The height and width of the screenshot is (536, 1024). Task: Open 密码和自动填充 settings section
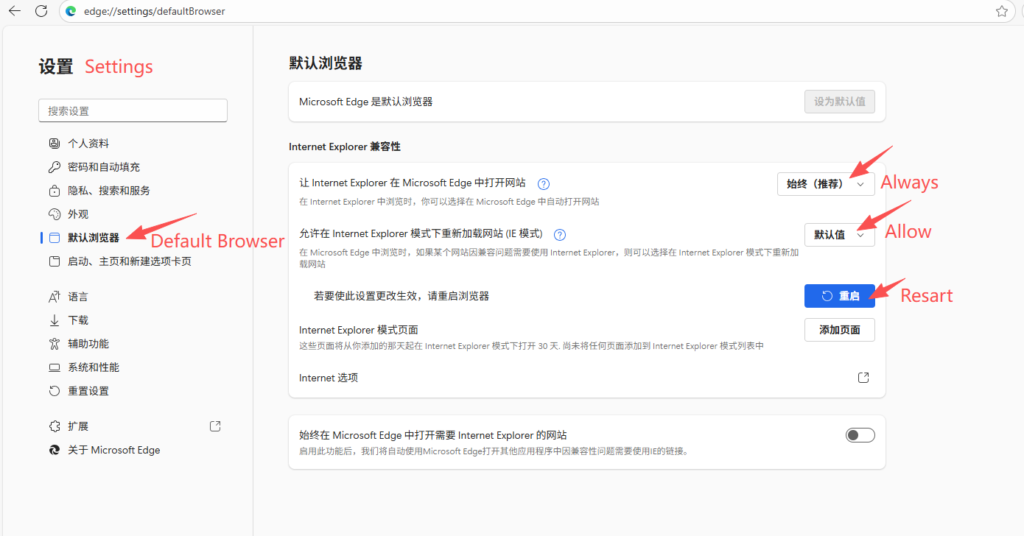[104, 167]
